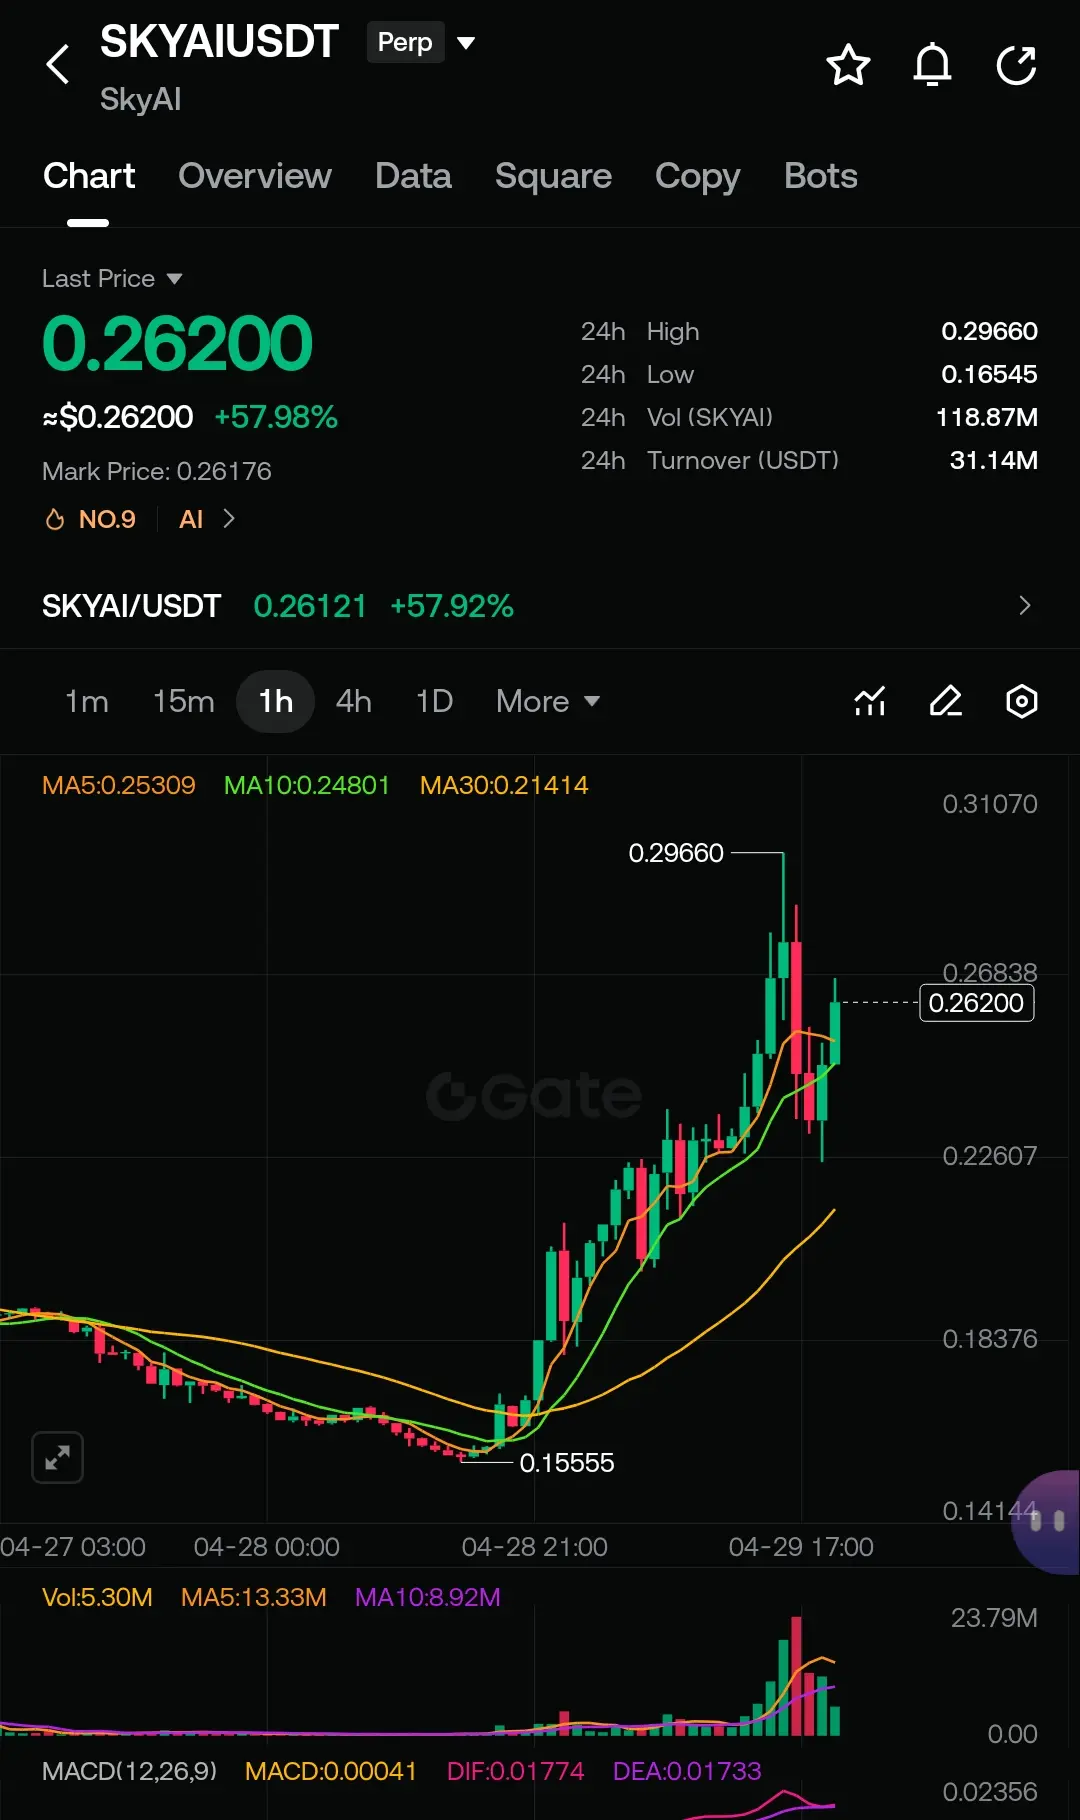This screenshot has width=1080, height=1820.
Task: Tap the SKYAIUSDT pair title
Action: (x=219, y=42)
